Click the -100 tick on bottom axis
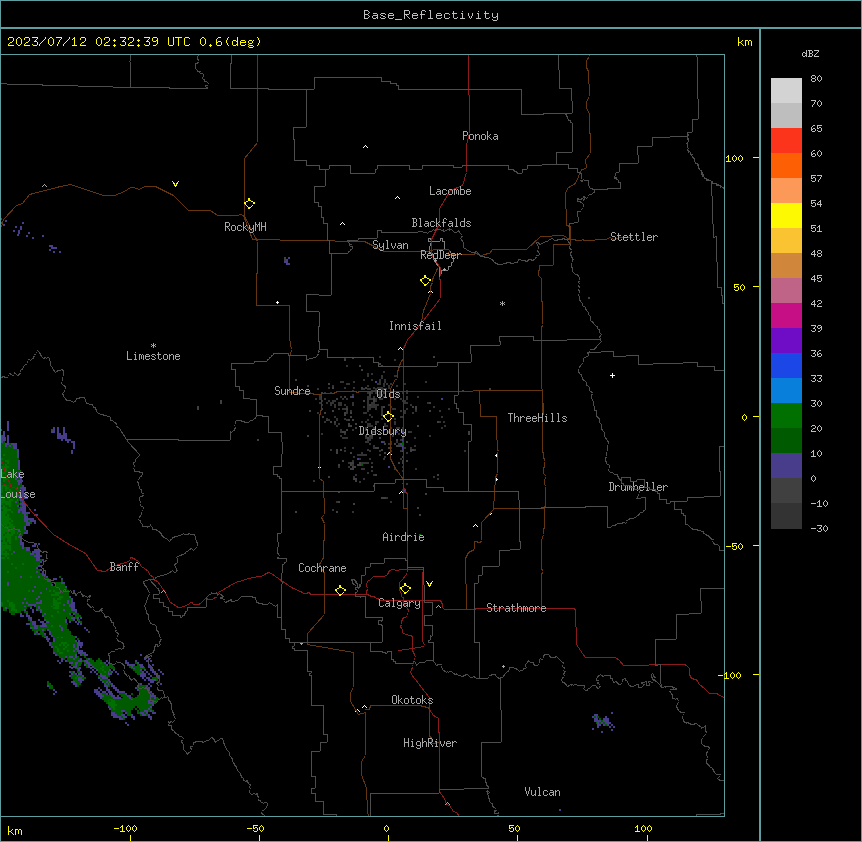Screen dimensions: 862x842 point(125,828)
